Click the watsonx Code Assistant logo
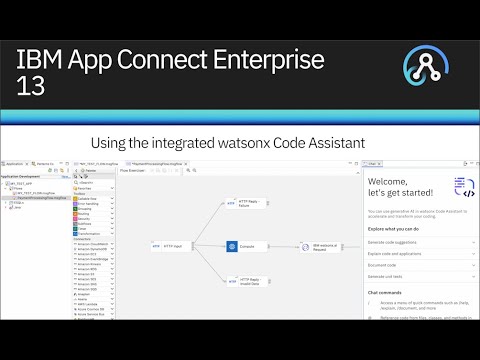Viewport: 480px width, 360px height. (x=464, y=187)
